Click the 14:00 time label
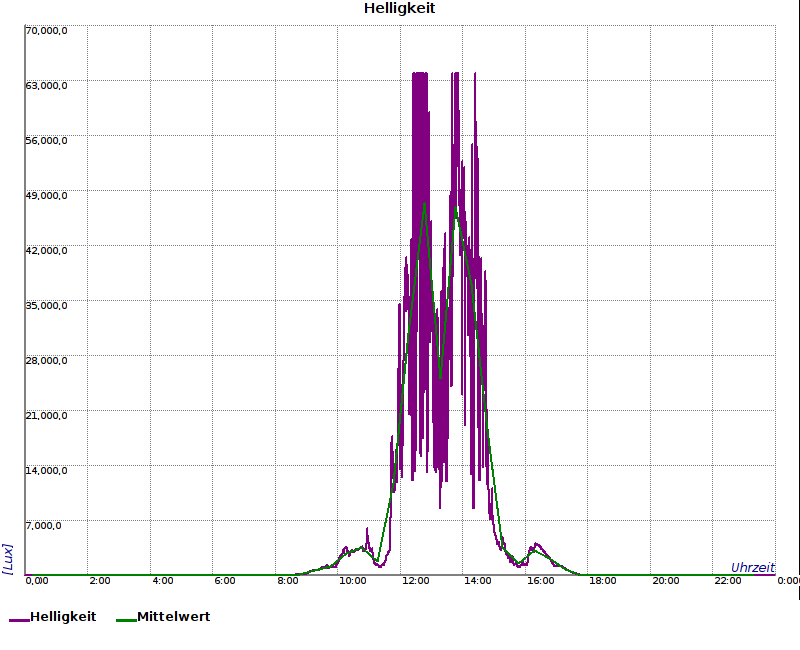 [478, 581]
